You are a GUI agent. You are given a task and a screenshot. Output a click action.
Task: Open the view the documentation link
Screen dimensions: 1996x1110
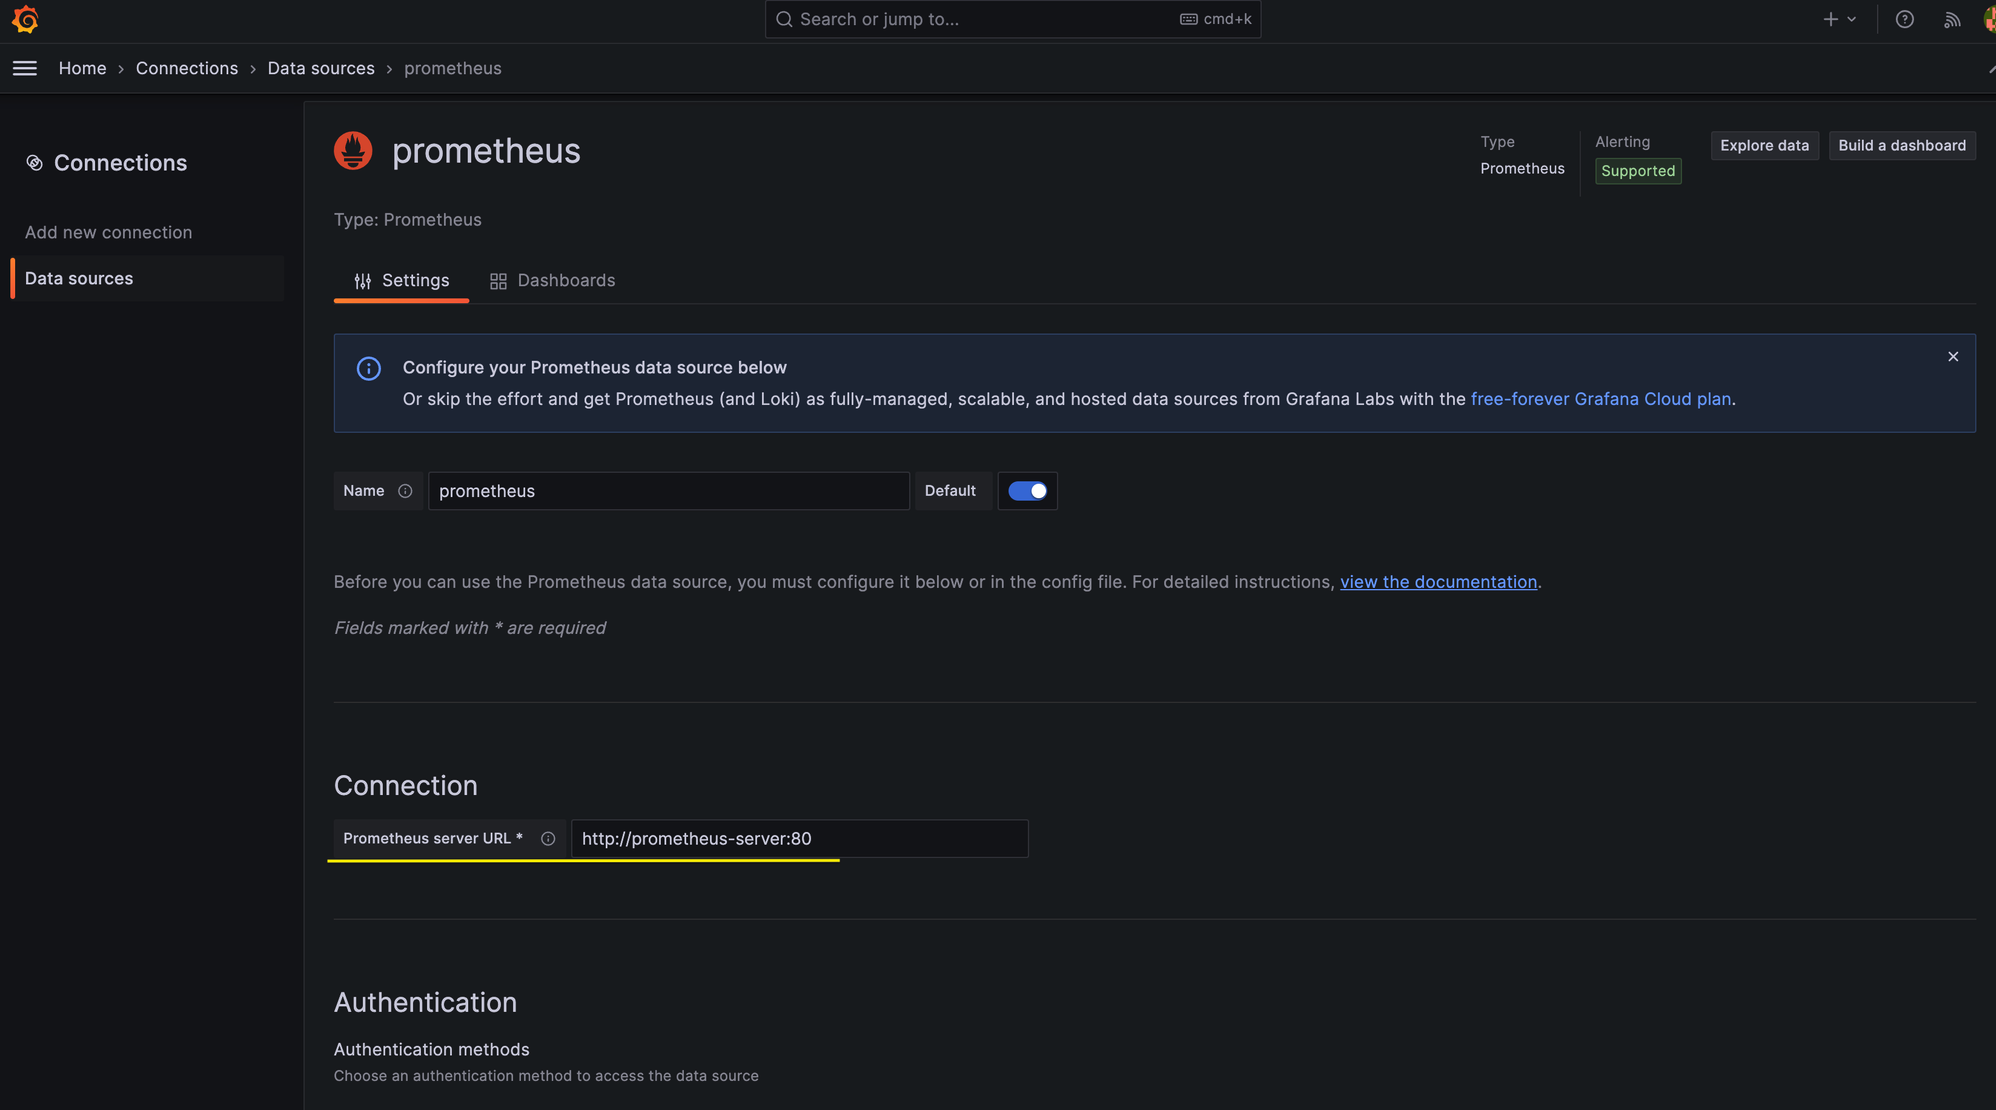[x=1438, y=582]
